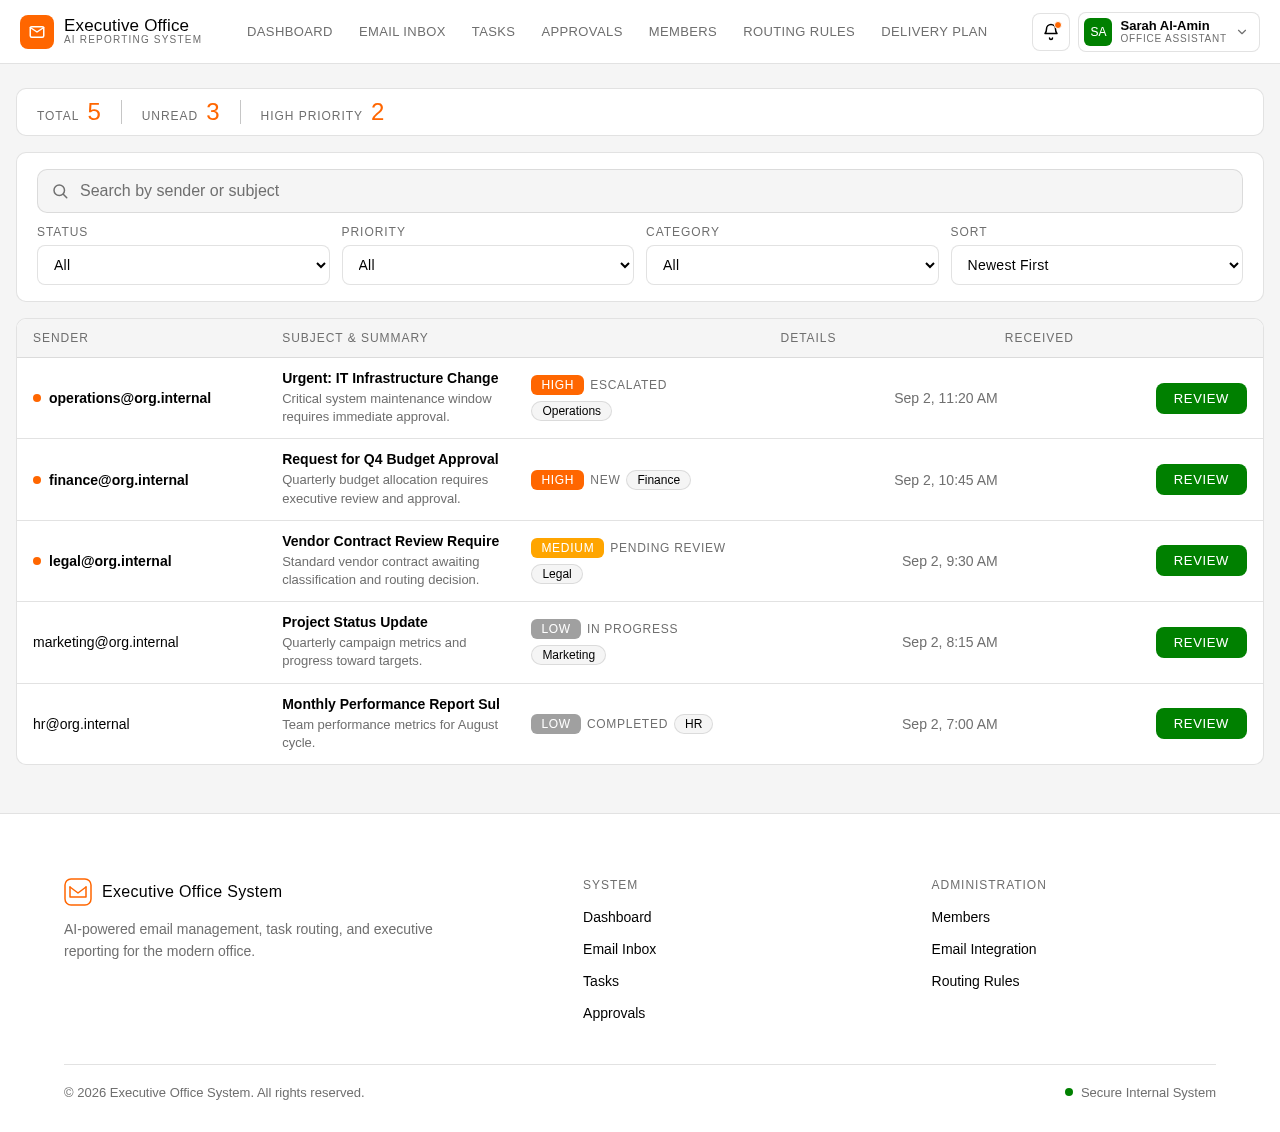Click unread dot beside legal@org.internal

(37, 561)
